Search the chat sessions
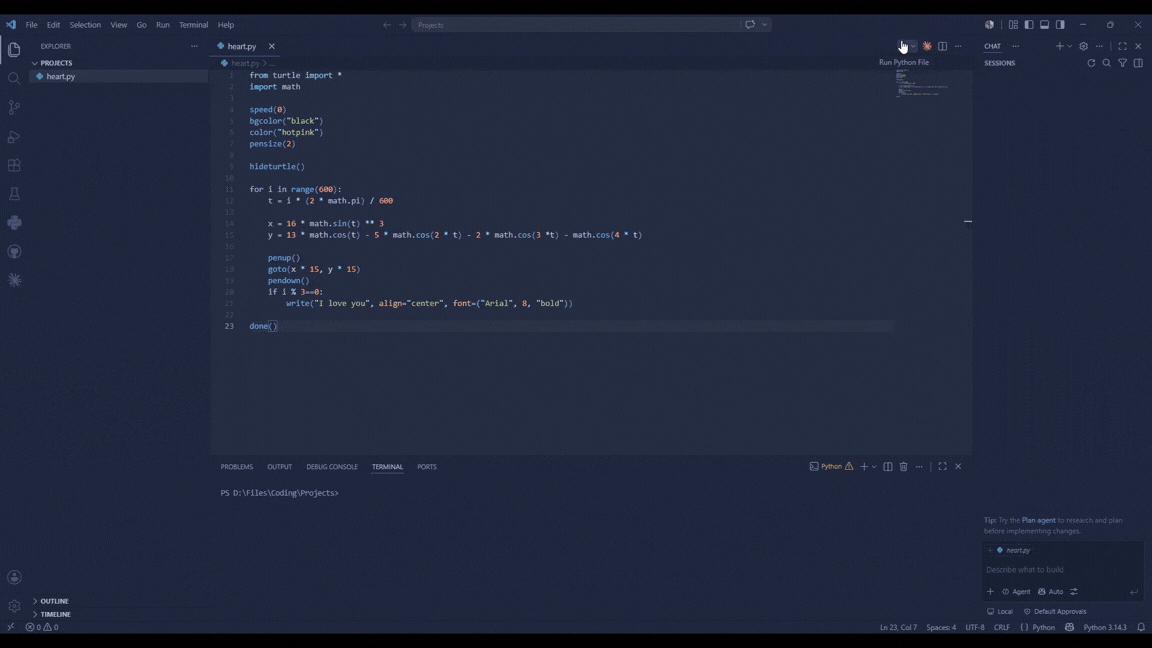1152x648 pixels. point(1106,63)
